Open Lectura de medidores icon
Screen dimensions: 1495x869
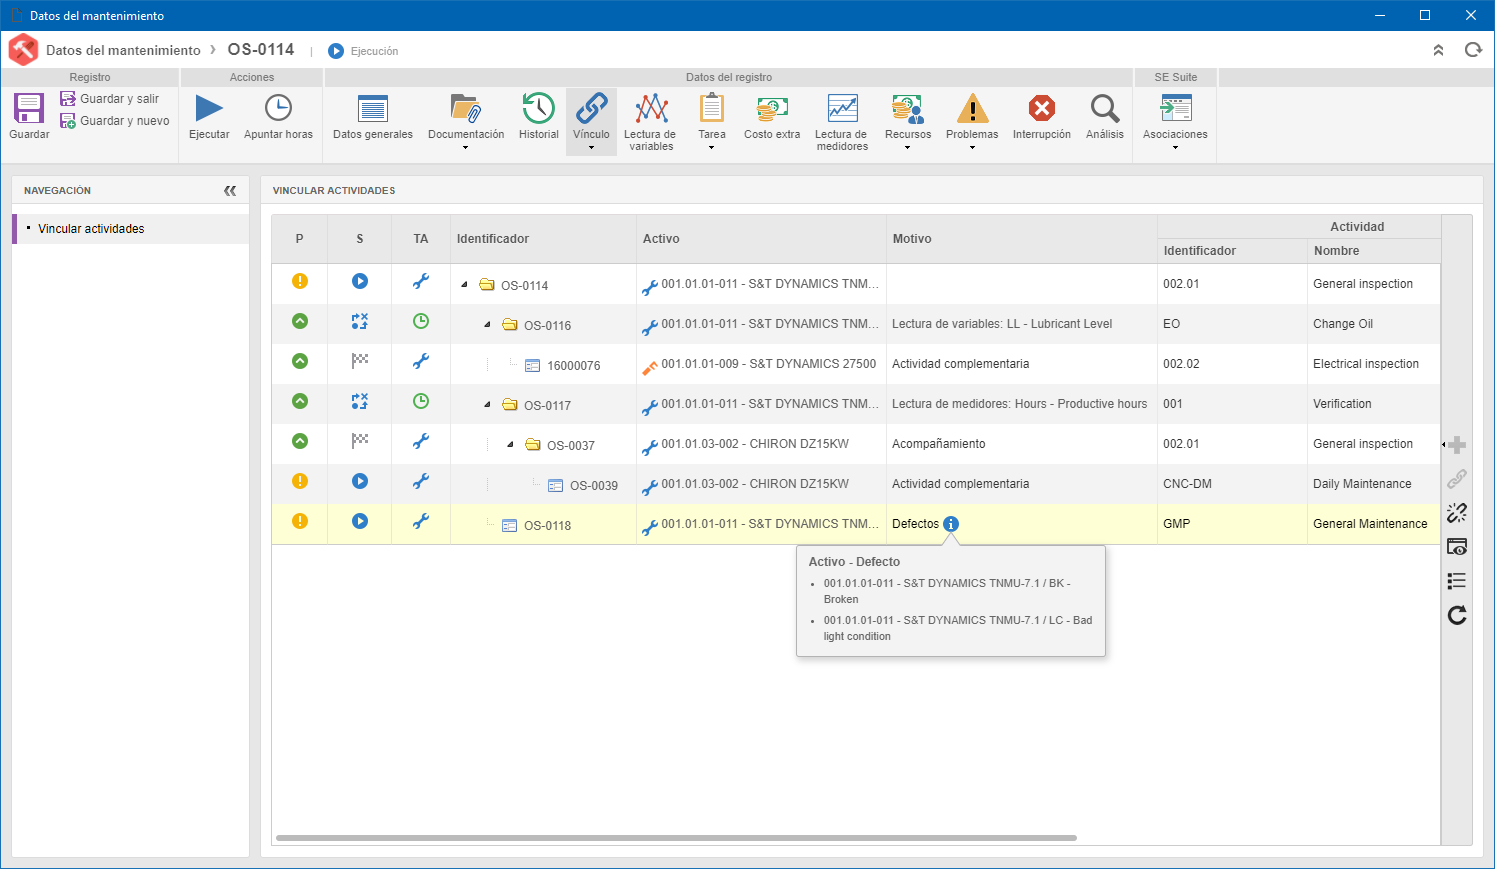842,108
